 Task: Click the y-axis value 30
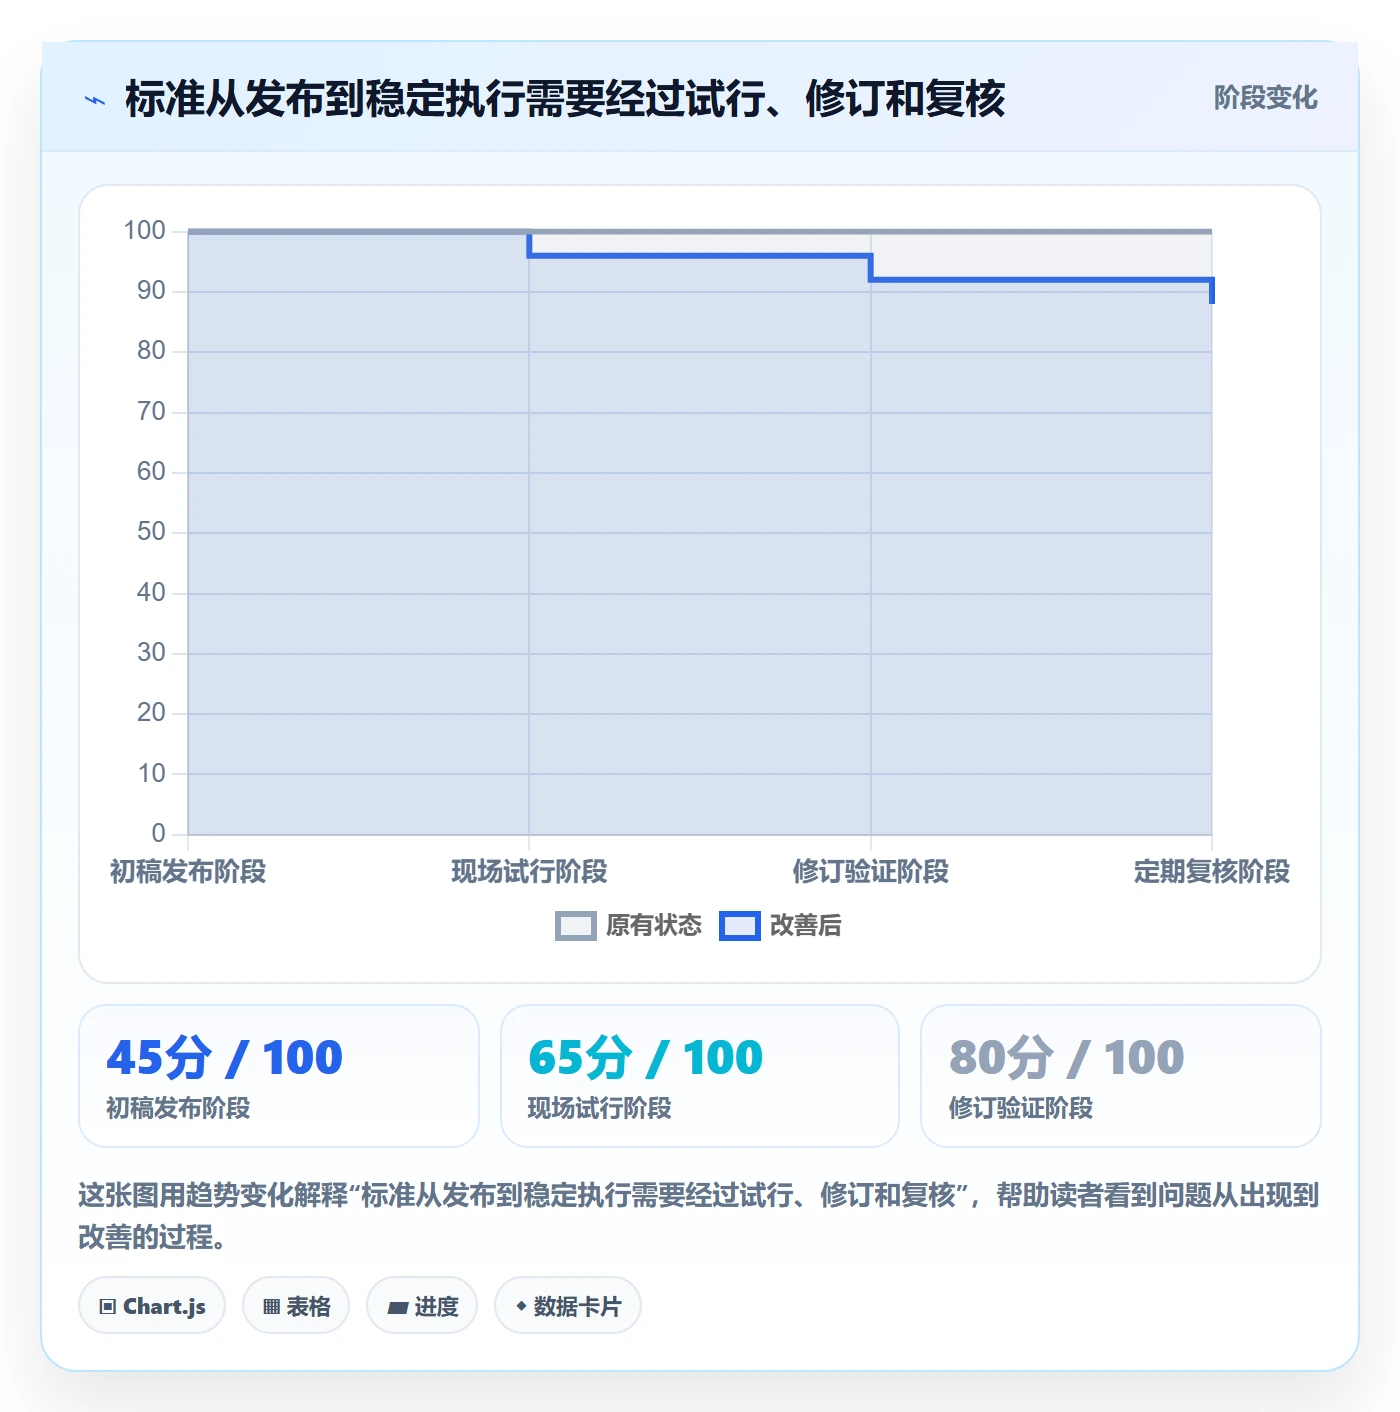pos(151,653)
